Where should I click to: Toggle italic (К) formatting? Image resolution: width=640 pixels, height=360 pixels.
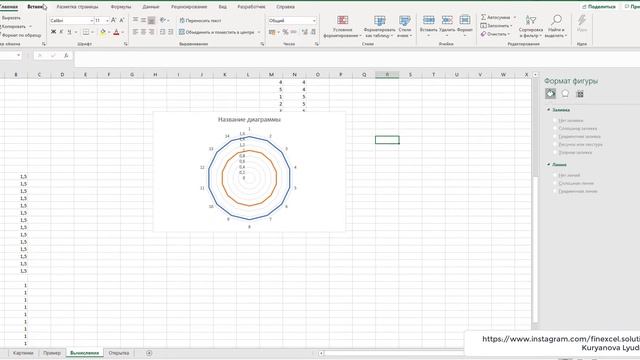click(x=61, y=32)
